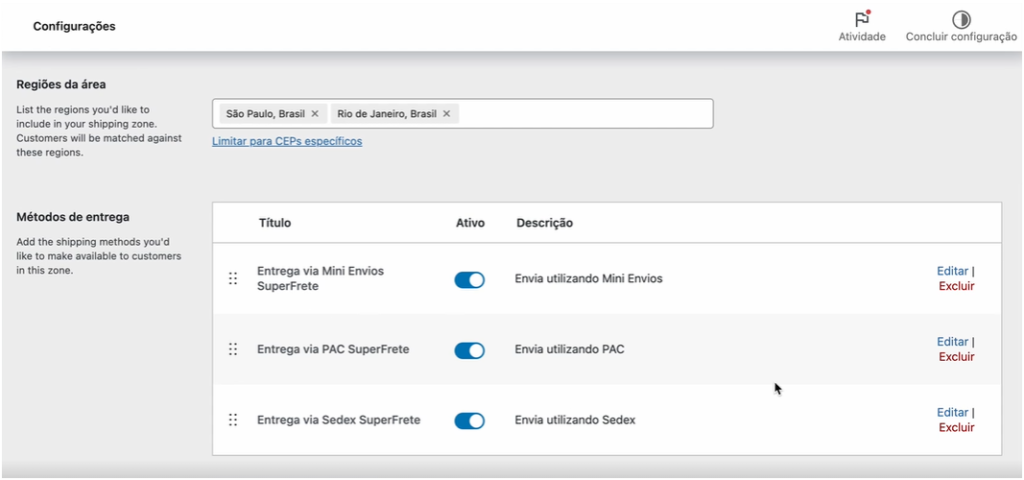Grab the Sedex SuperFrete drag handle
Image resolution: width=1024 pixels, height=480 pixels.
coord(232,420)
